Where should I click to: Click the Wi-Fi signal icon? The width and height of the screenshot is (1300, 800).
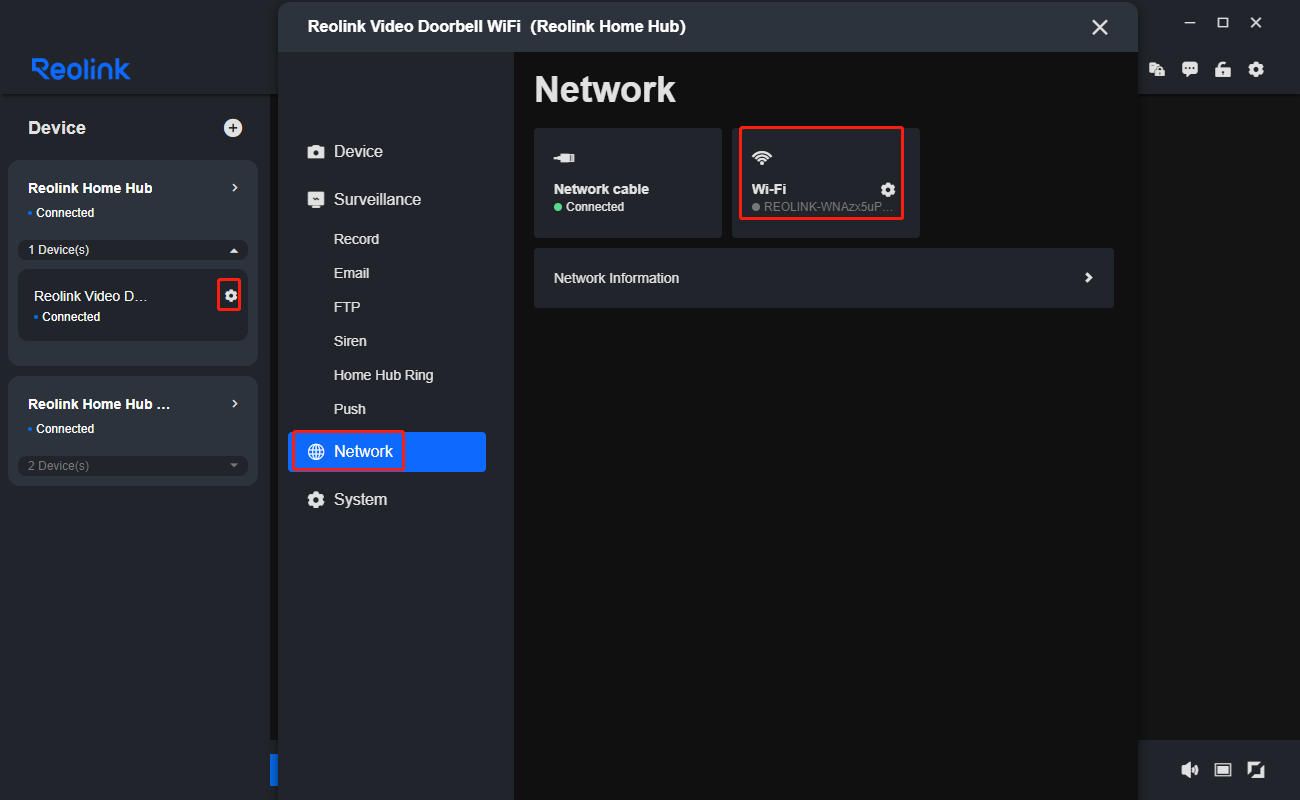click(x=762, y=158)
